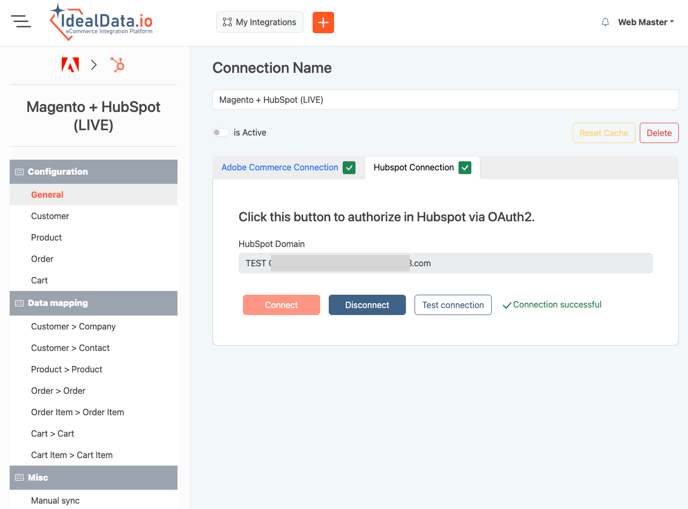Open the Web Master user dropdown
The image size is (688, 509).
[645, 22]
